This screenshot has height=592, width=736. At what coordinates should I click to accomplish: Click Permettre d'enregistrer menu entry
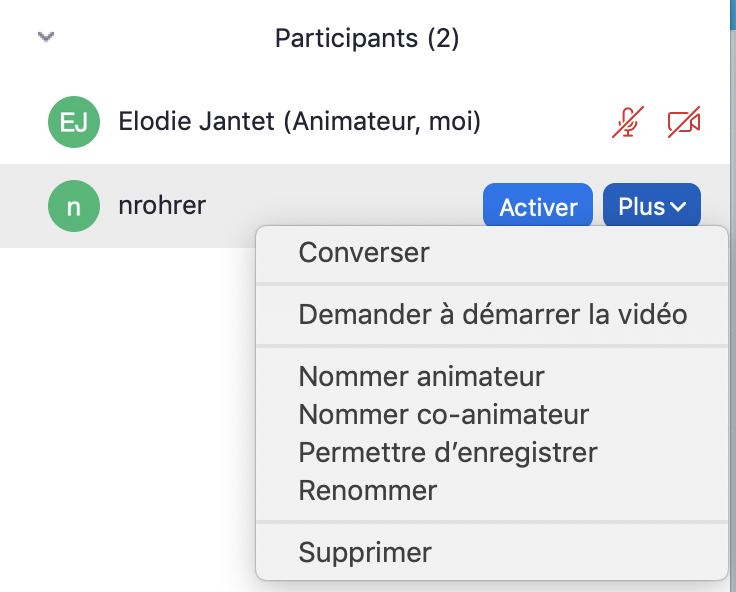click(x=447, y=452)
